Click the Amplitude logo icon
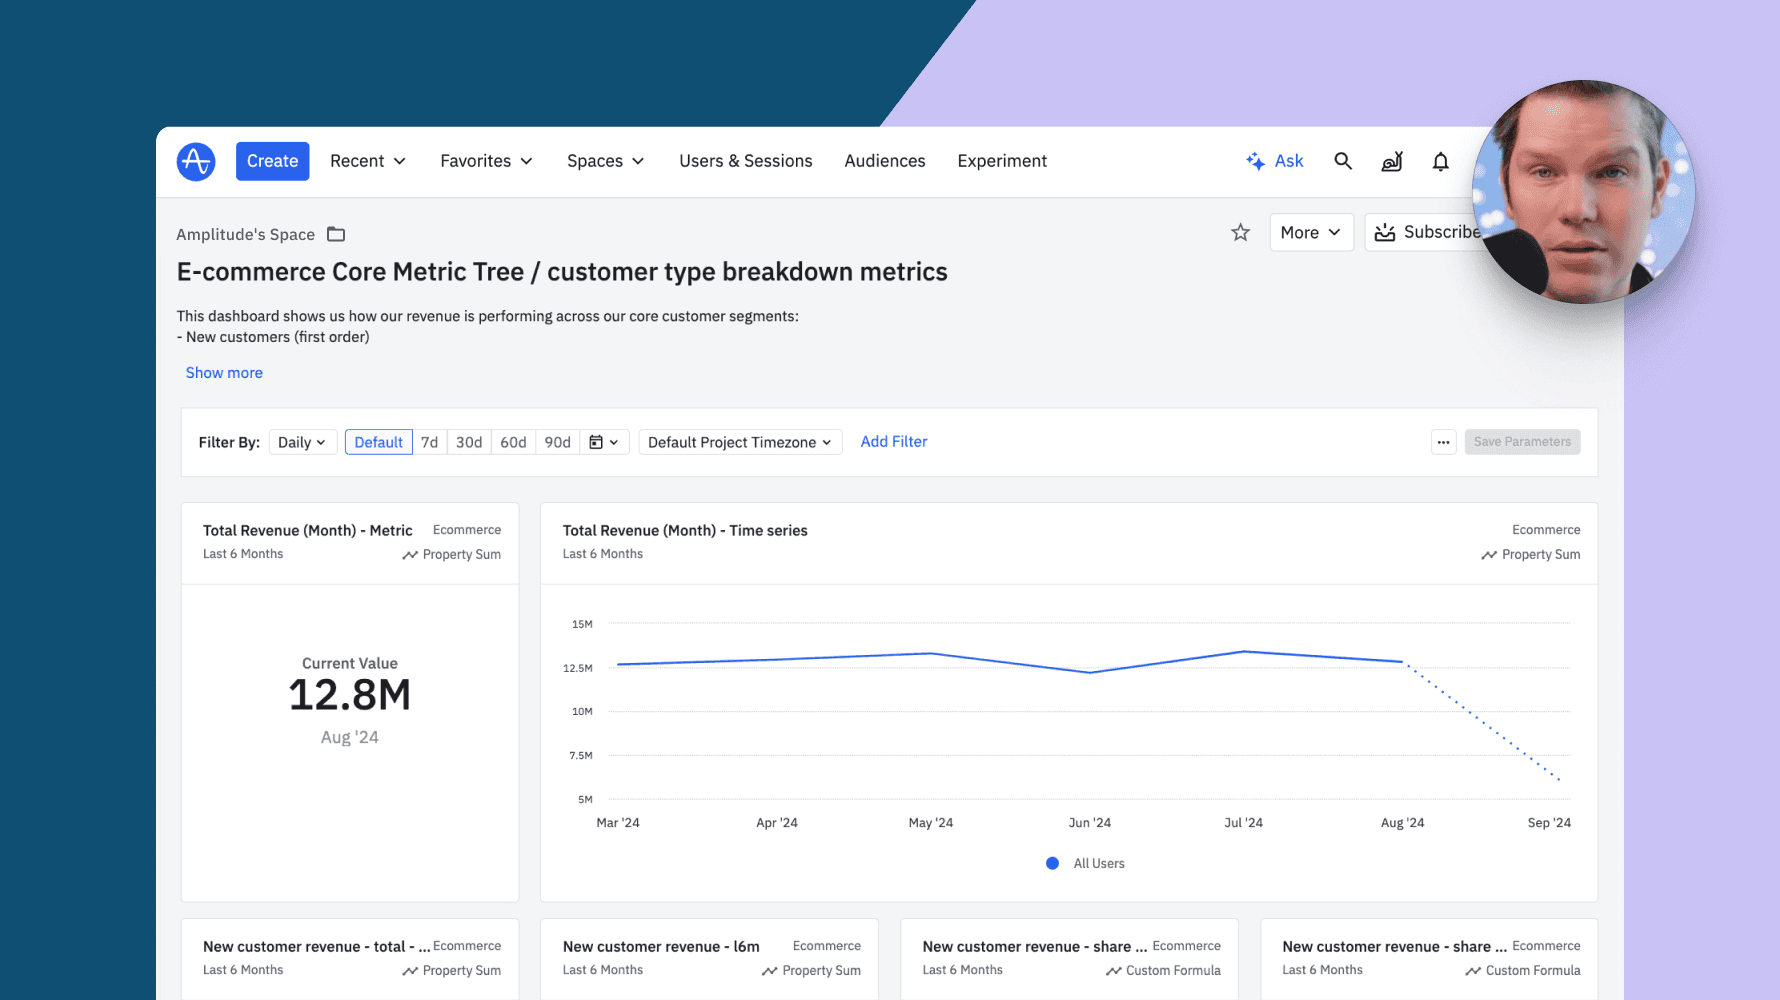Screen dimensions: 1780x1000 click(x=196, y=161)
